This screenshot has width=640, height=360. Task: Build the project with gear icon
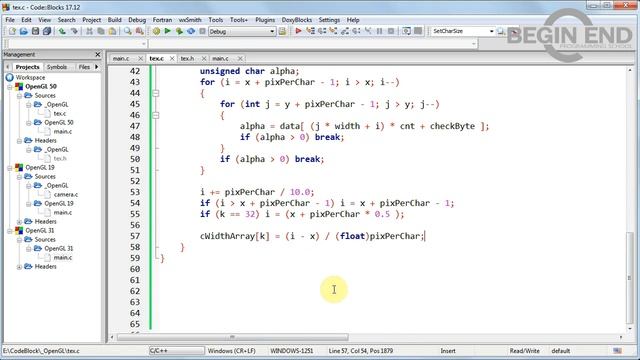[156, 31]
